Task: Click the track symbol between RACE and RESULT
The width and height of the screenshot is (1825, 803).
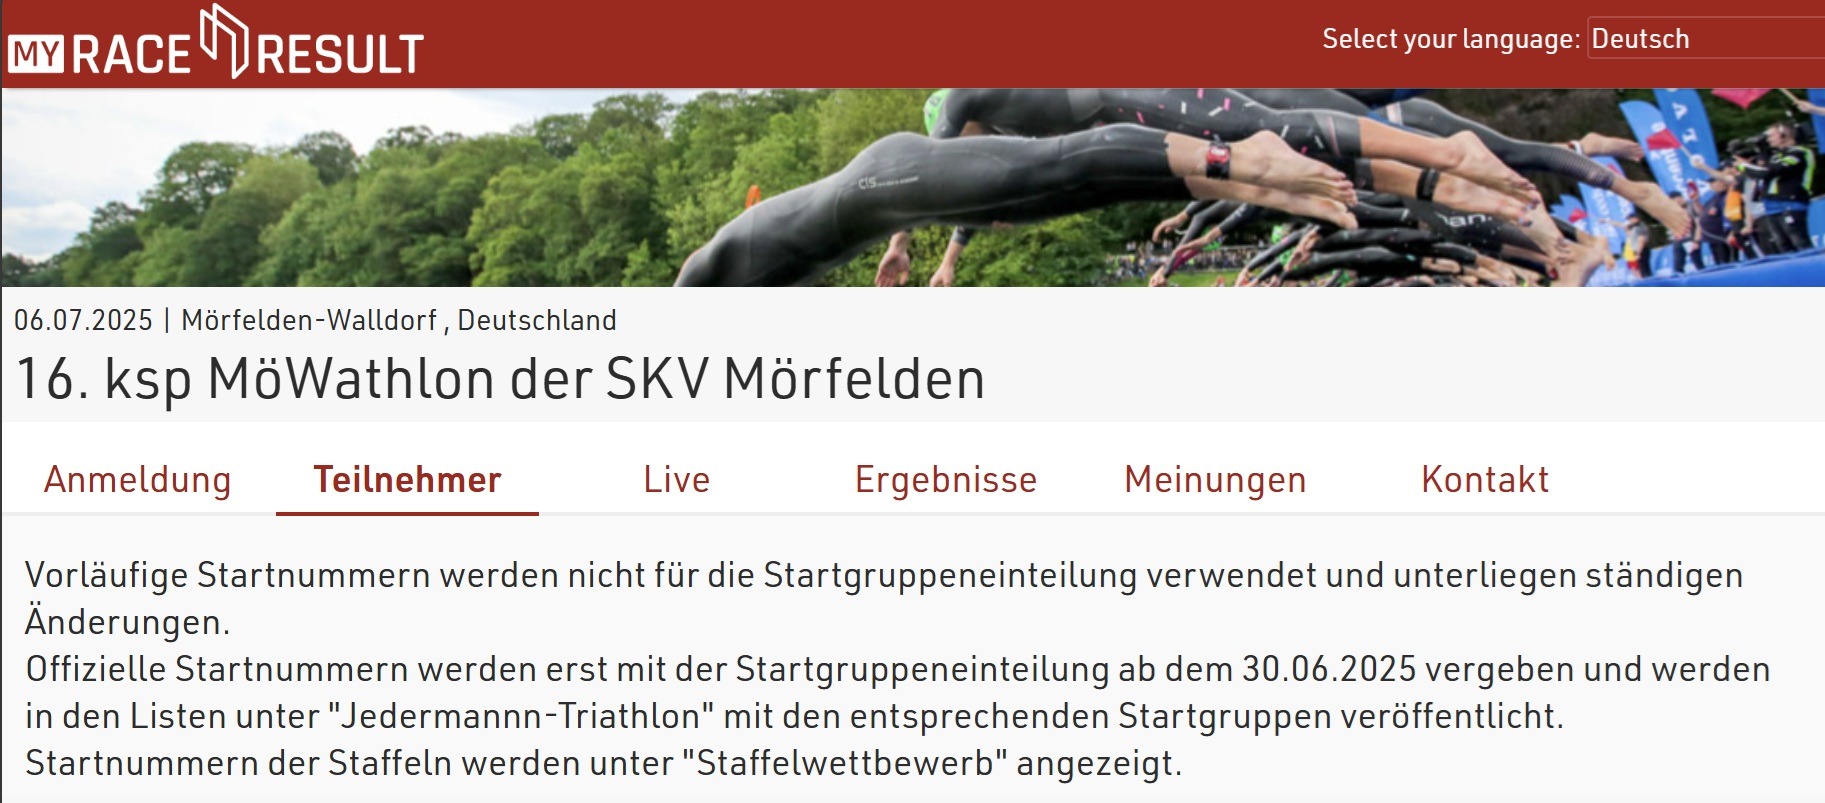Action: (224, 40)
